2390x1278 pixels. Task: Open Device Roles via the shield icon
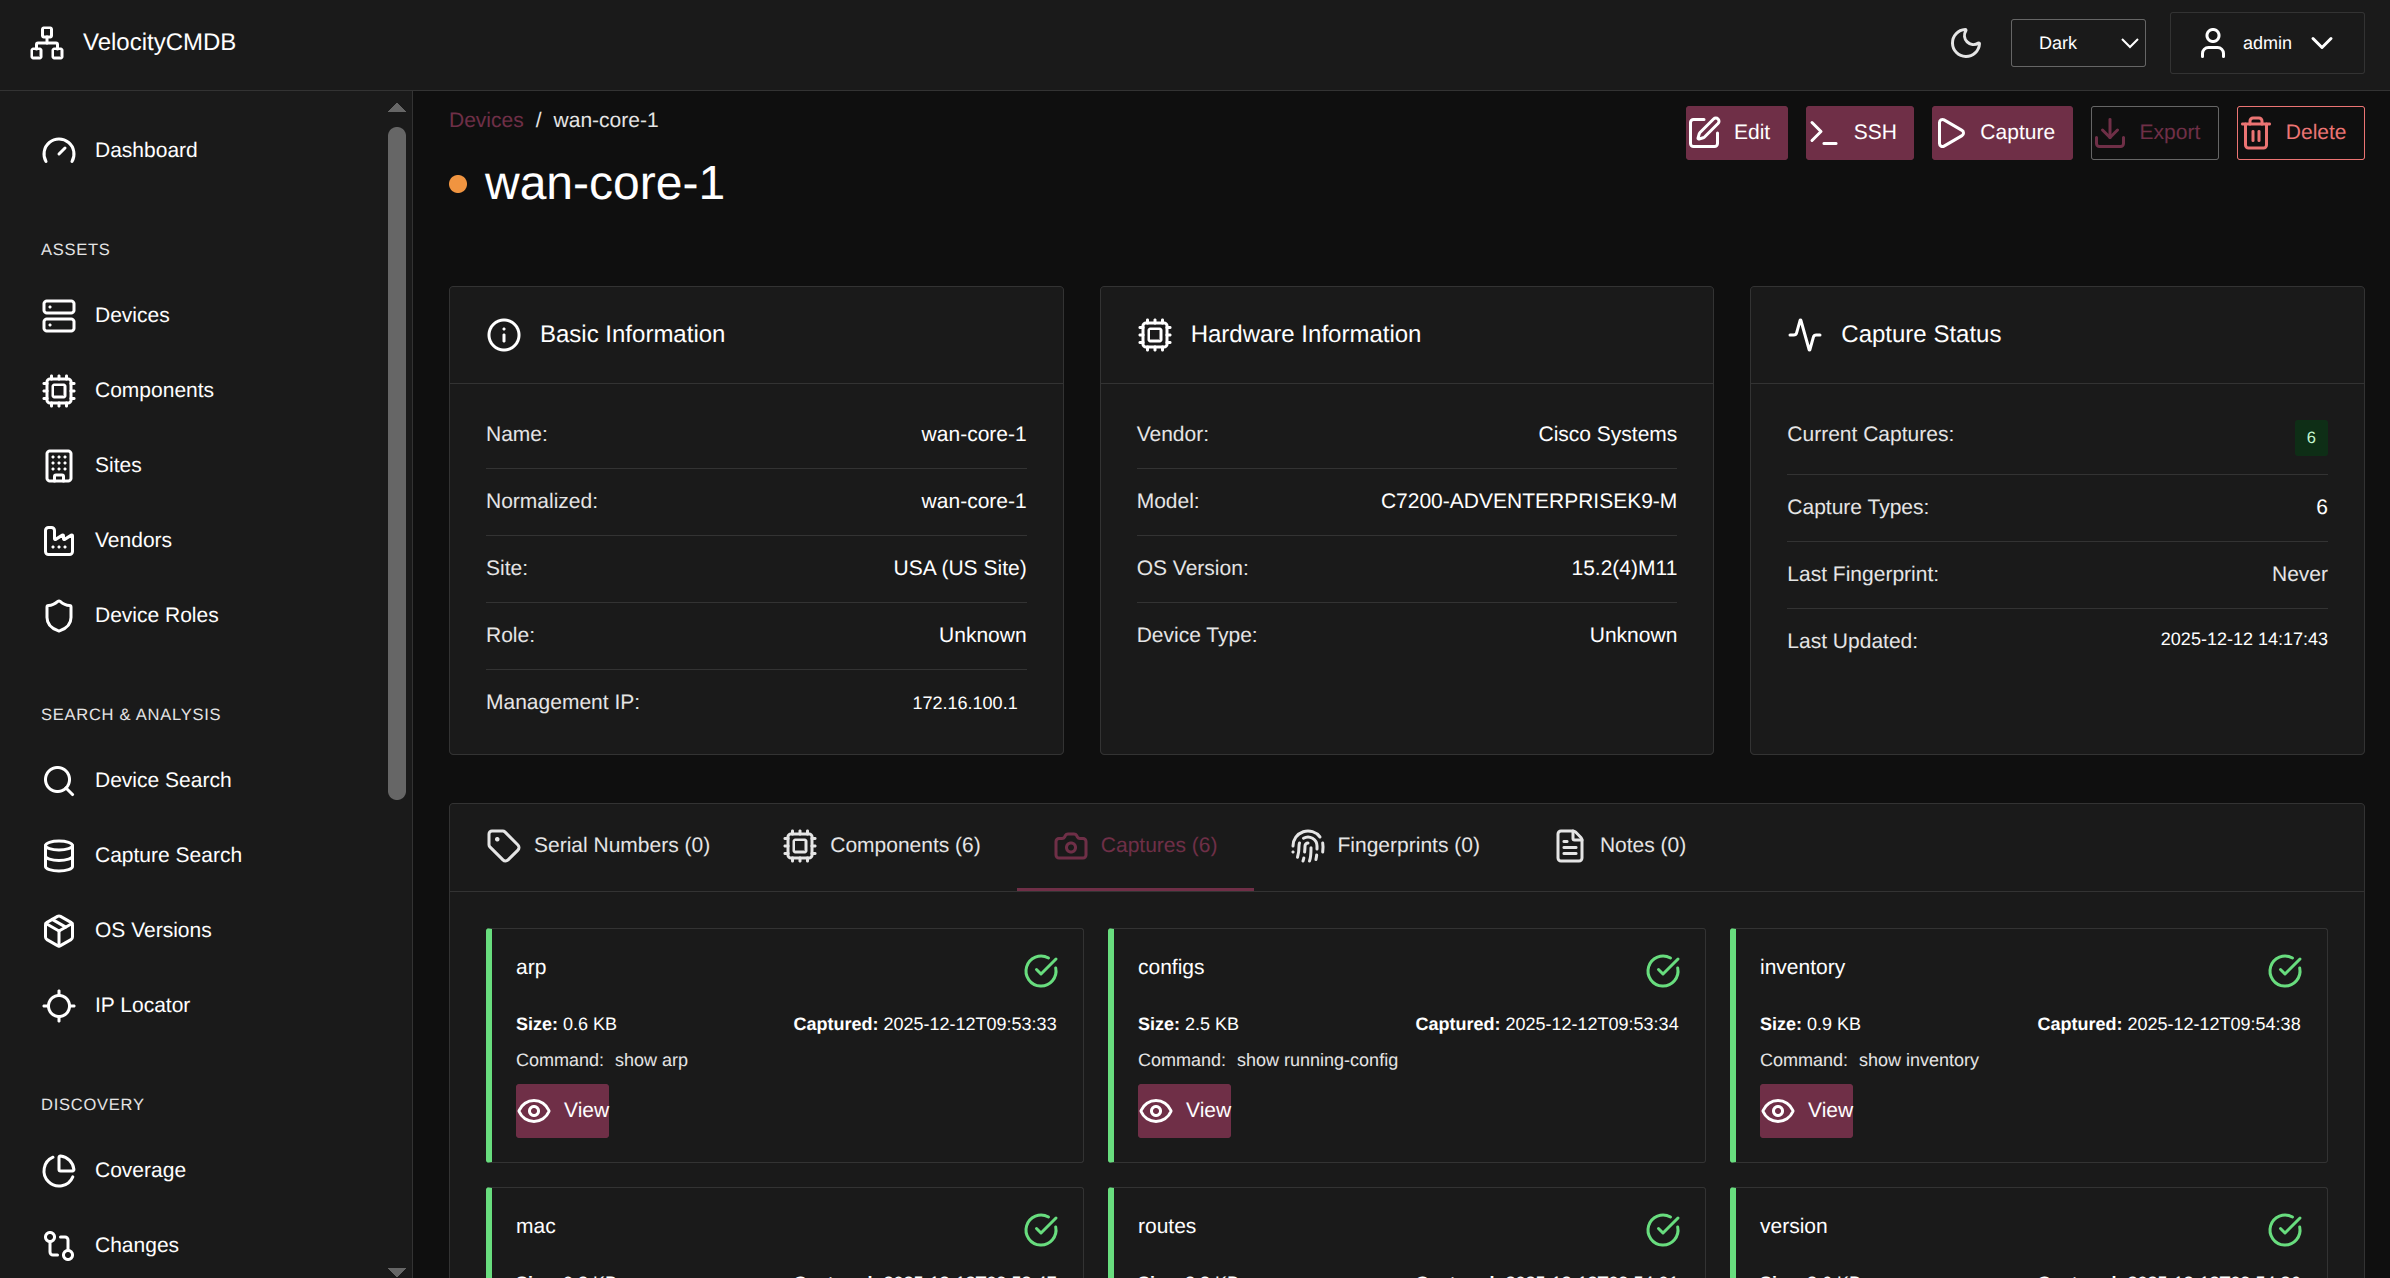point(59,615)
